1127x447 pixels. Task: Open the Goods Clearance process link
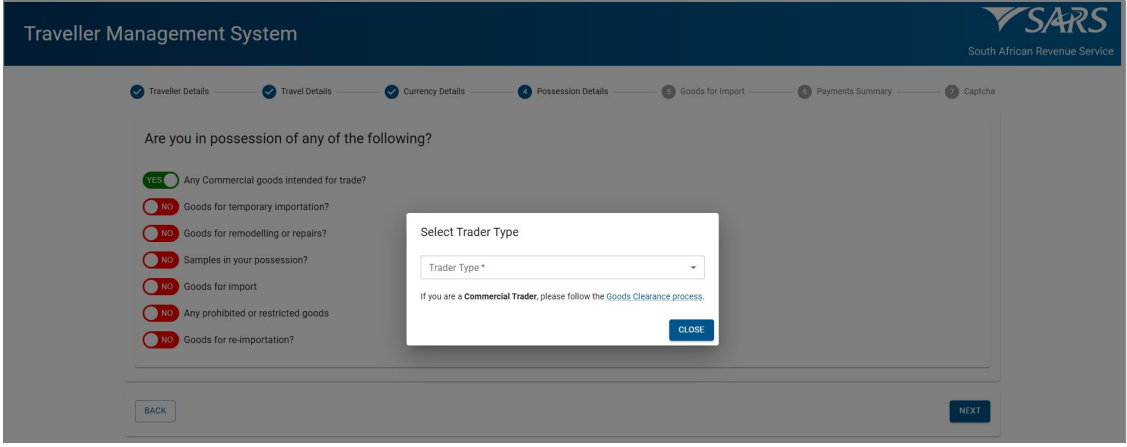[x=654, y=297]
